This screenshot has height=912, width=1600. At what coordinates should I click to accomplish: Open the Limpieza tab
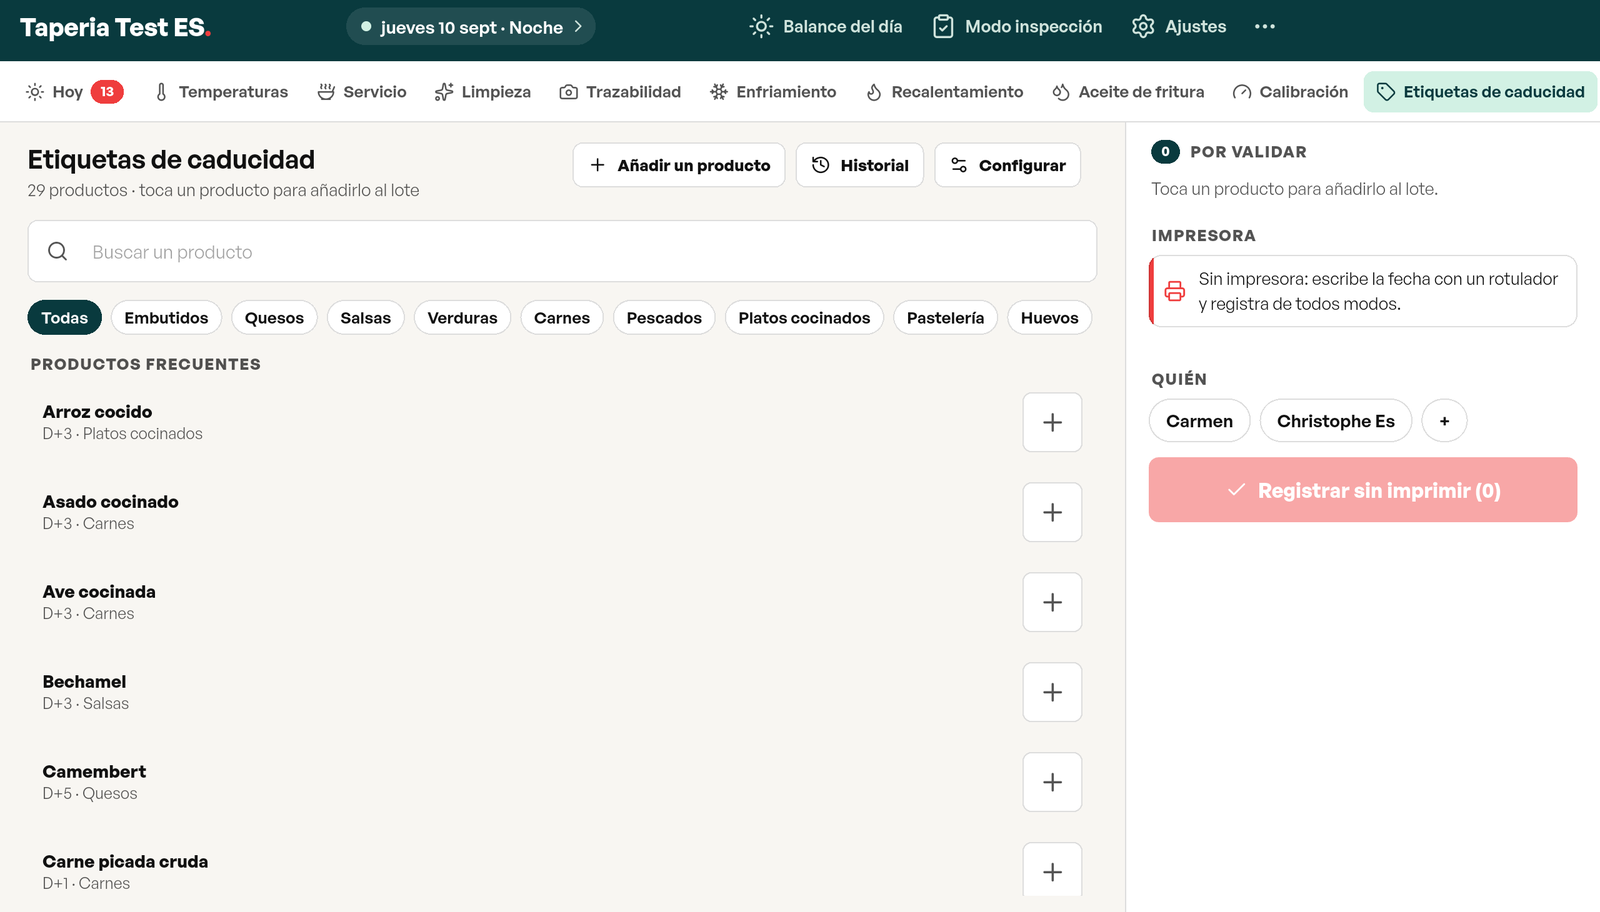coord(483,92)
